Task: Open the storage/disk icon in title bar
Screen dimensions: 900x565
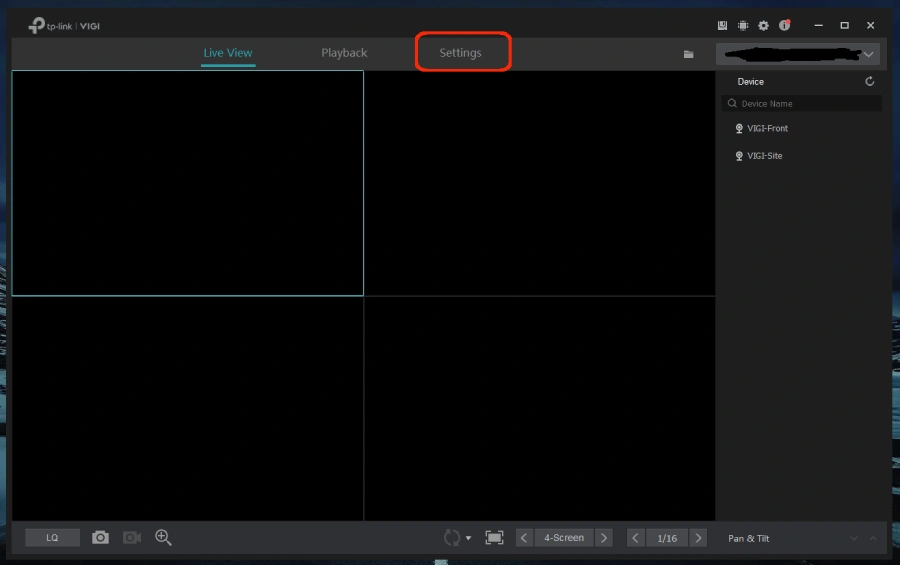Action: pos(722,25)
